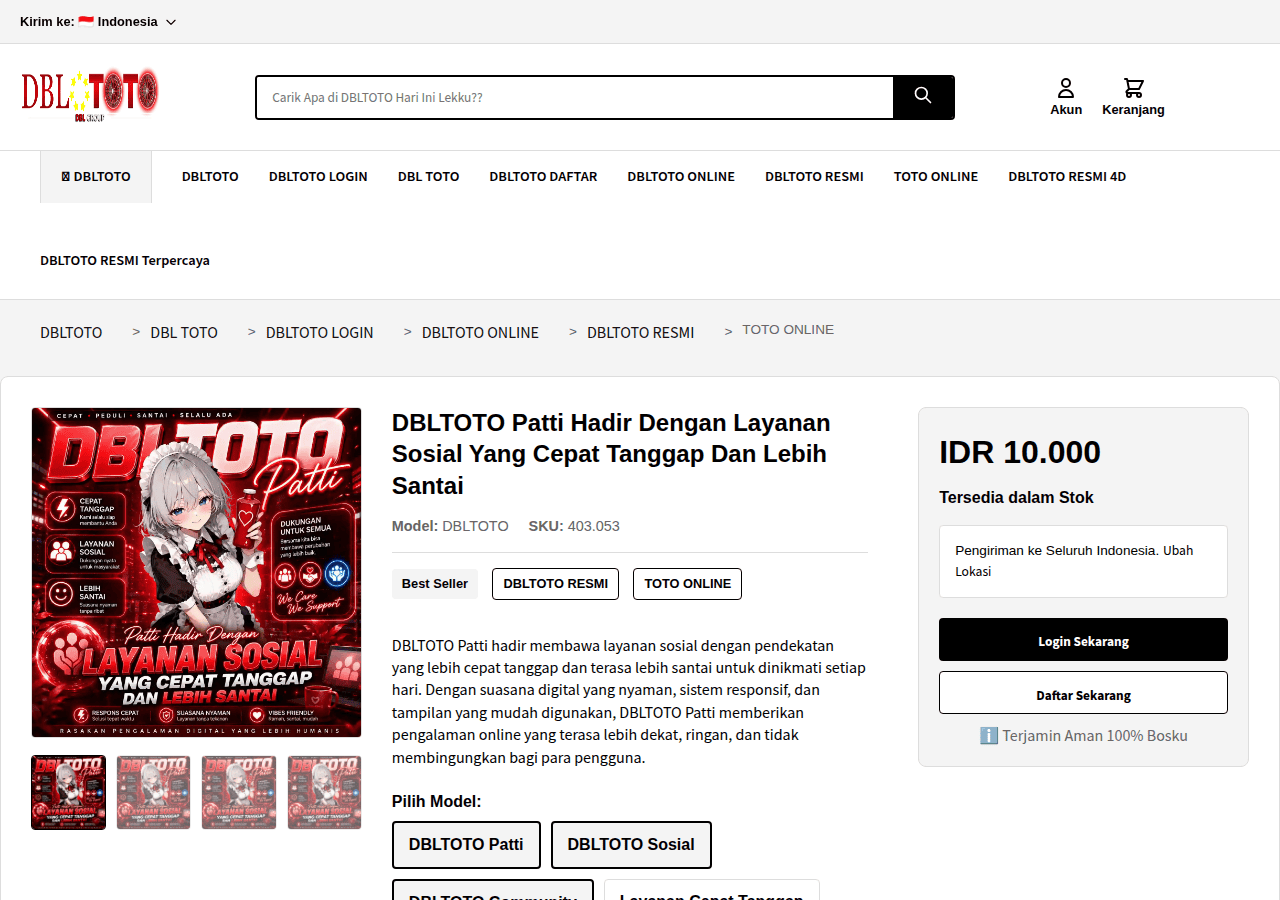Click the Model: DBLTOTO text

point(450,526)
